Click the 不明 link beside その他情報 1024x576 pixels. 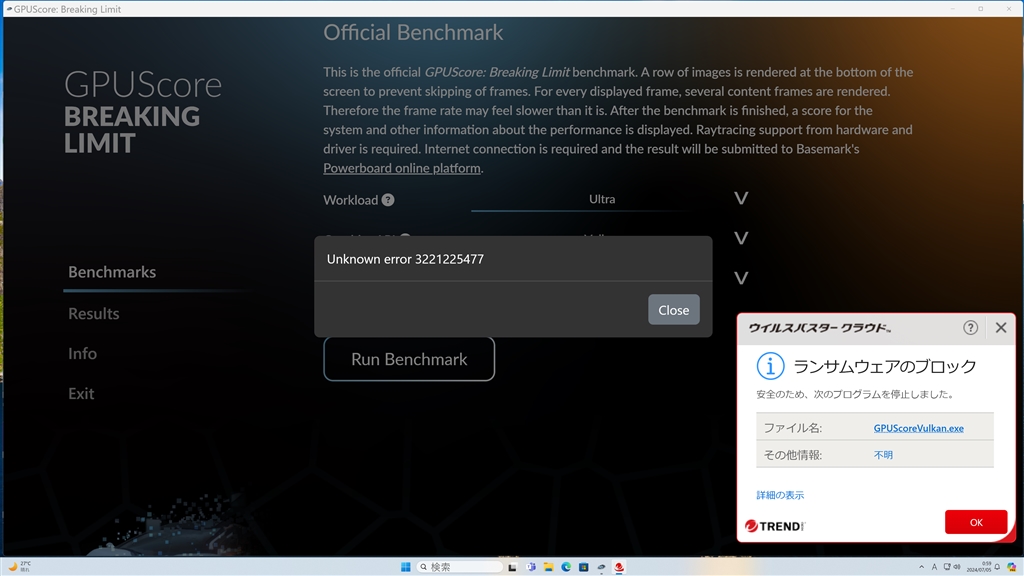click(x=883, y=455)
